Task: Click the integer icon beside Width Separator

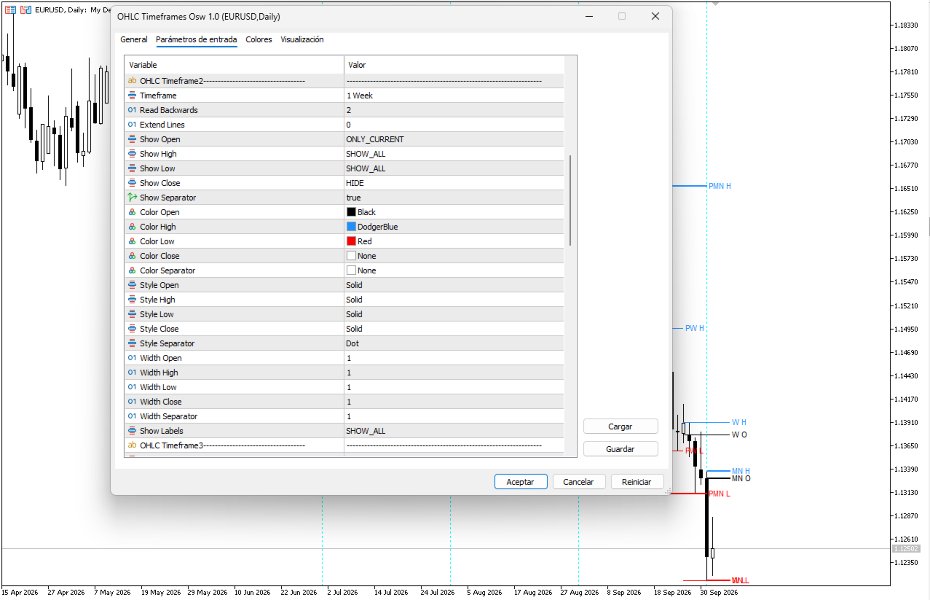Action: pos(132,416)
